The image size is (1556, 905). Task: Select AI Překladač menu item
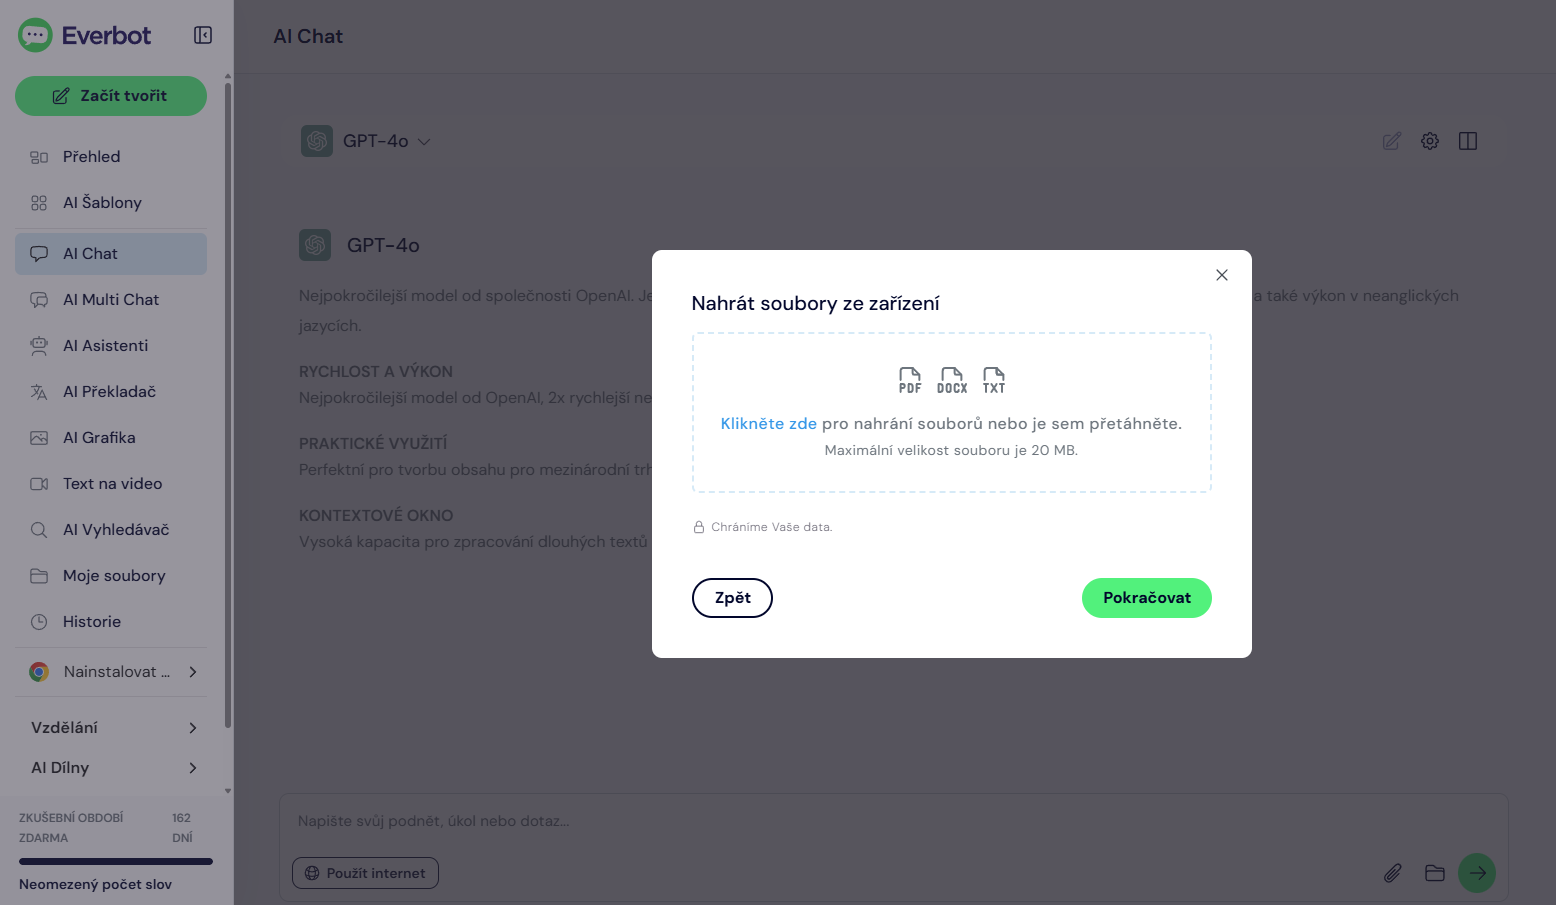click(111, 391)
